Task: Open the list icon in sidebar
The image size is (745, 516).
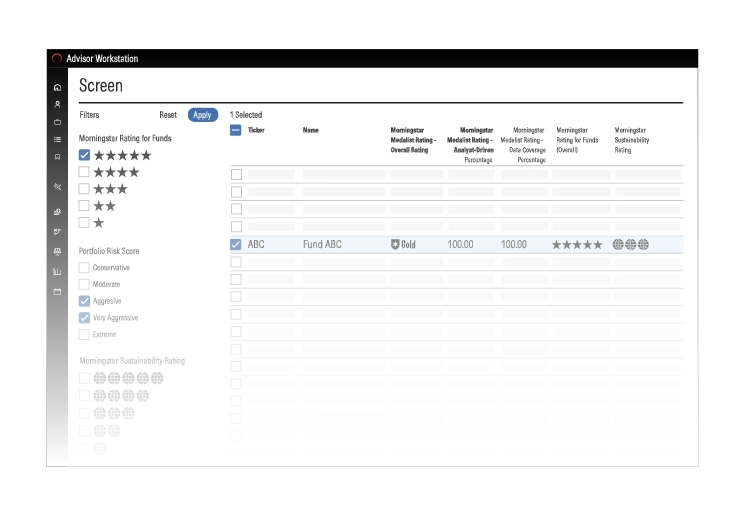Action: [57, 139]
